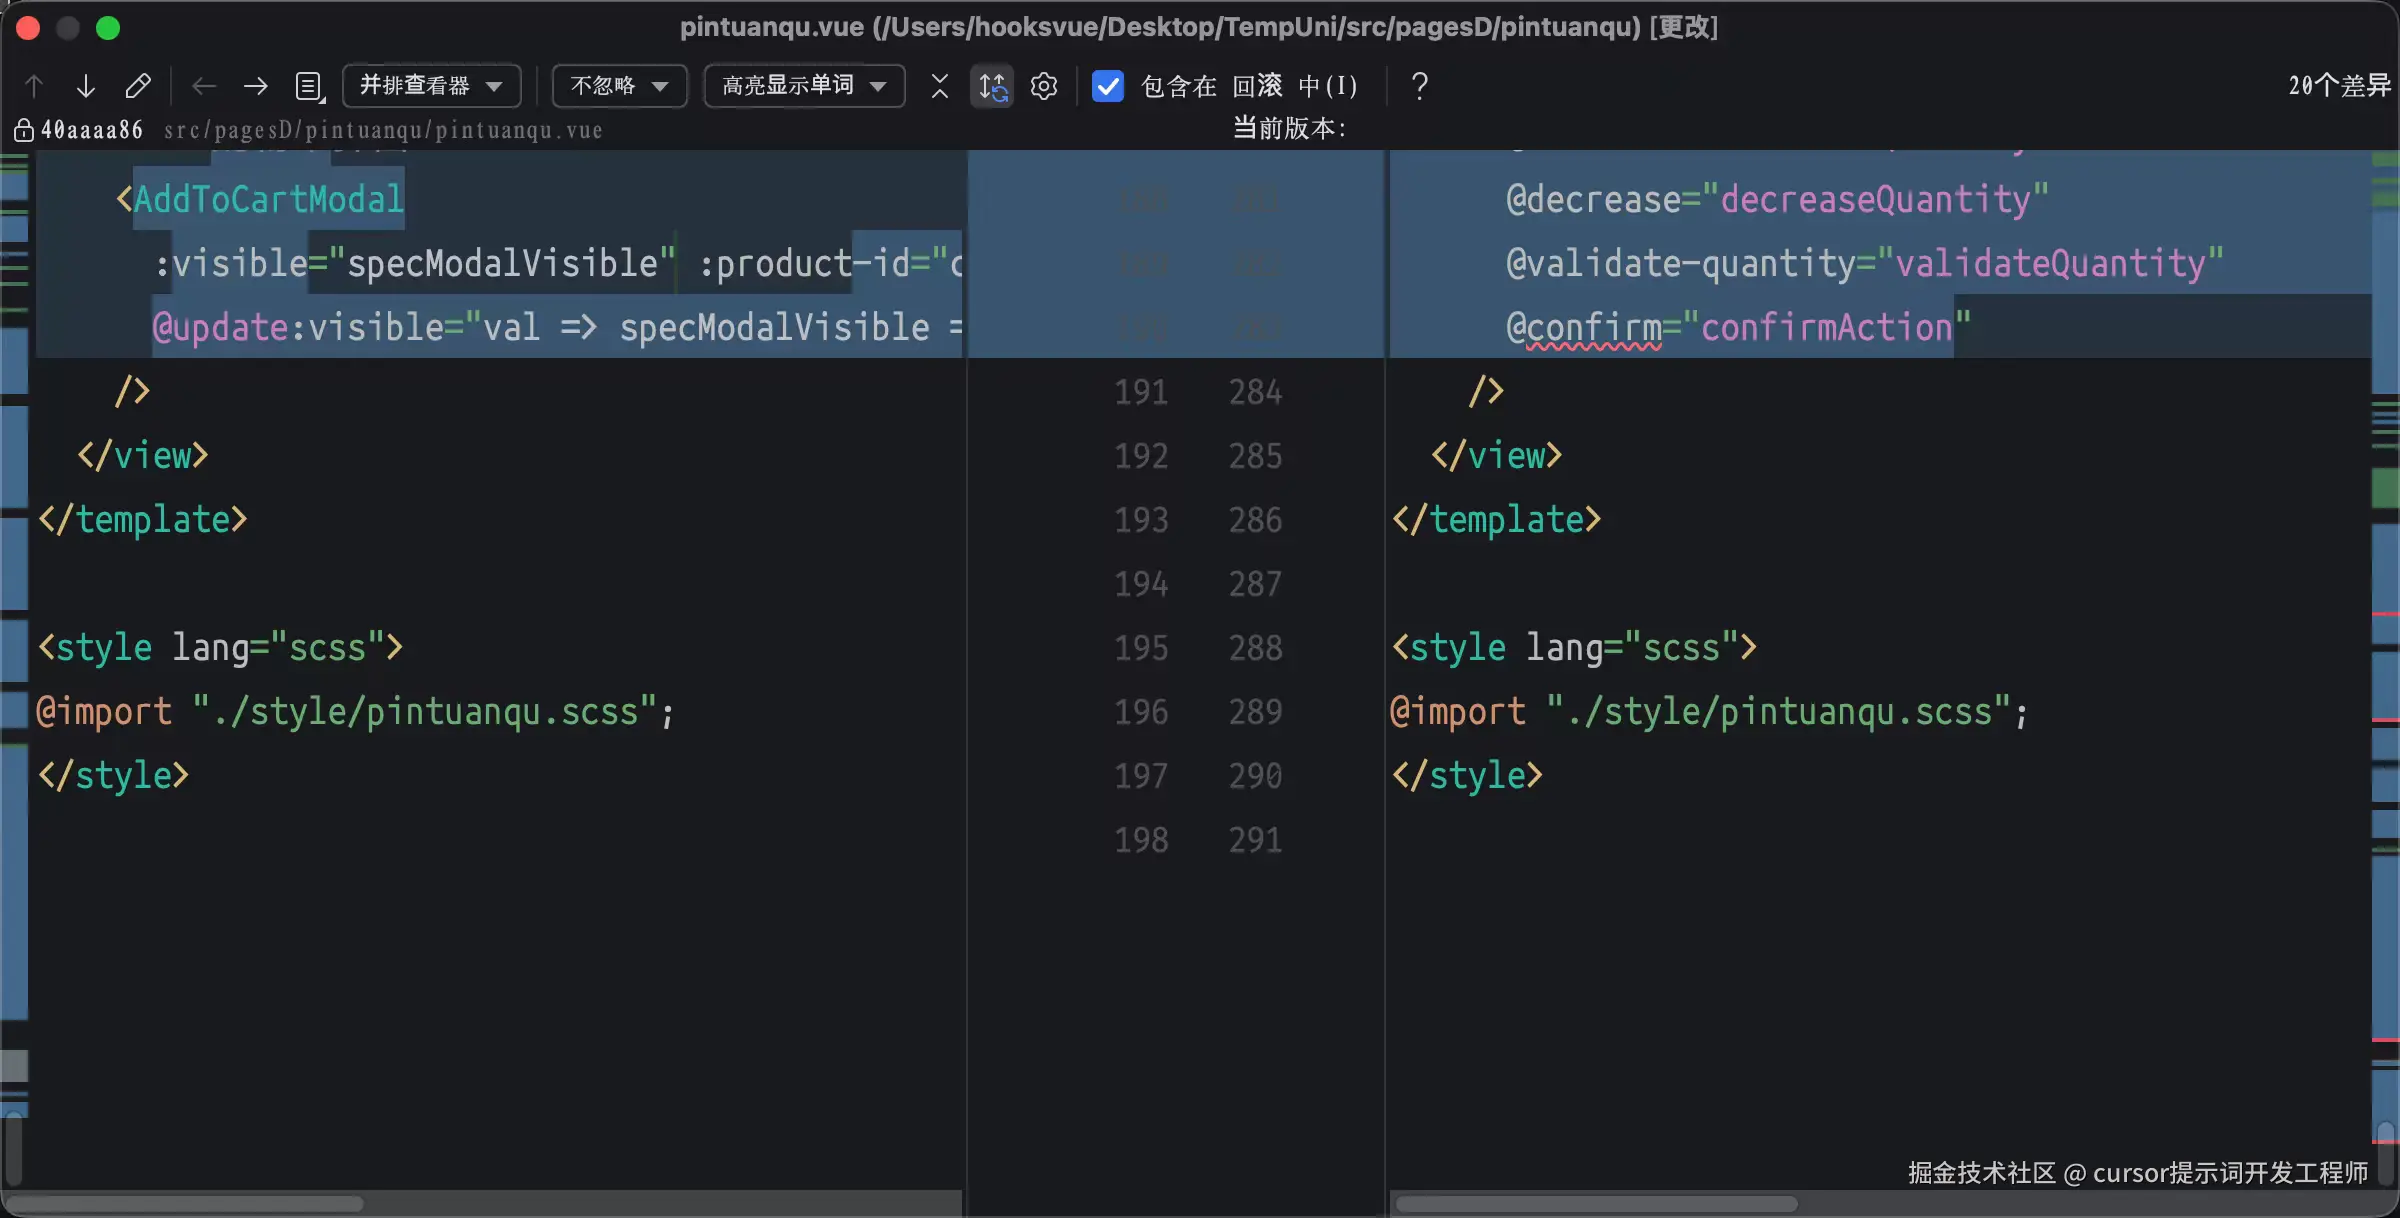Click the @confirm attribute in right pane
Screen dimensions: 2400x1218
pos(1584,328)
